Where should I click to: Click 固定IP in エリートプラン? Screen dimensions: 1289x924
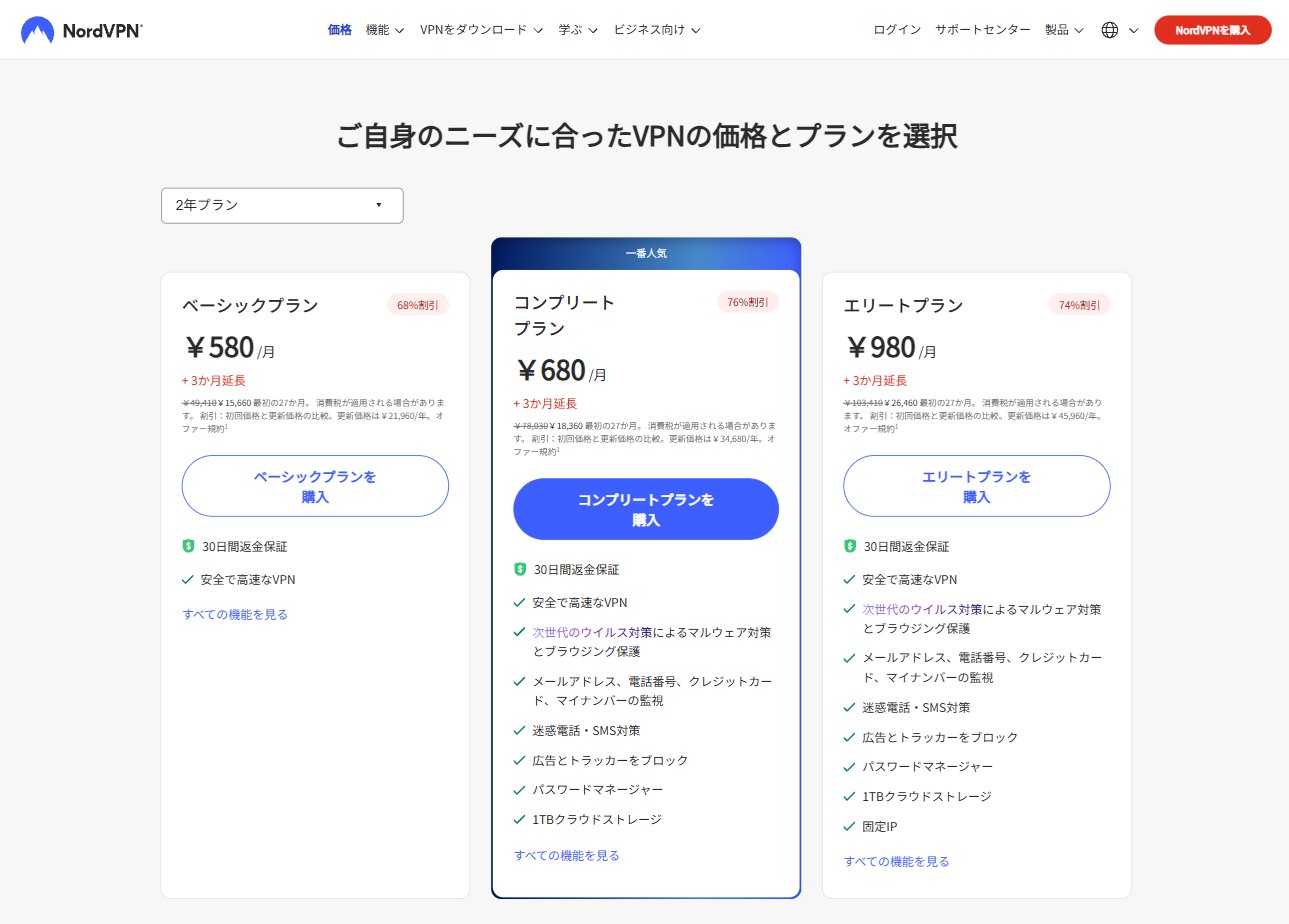(880, 827)
